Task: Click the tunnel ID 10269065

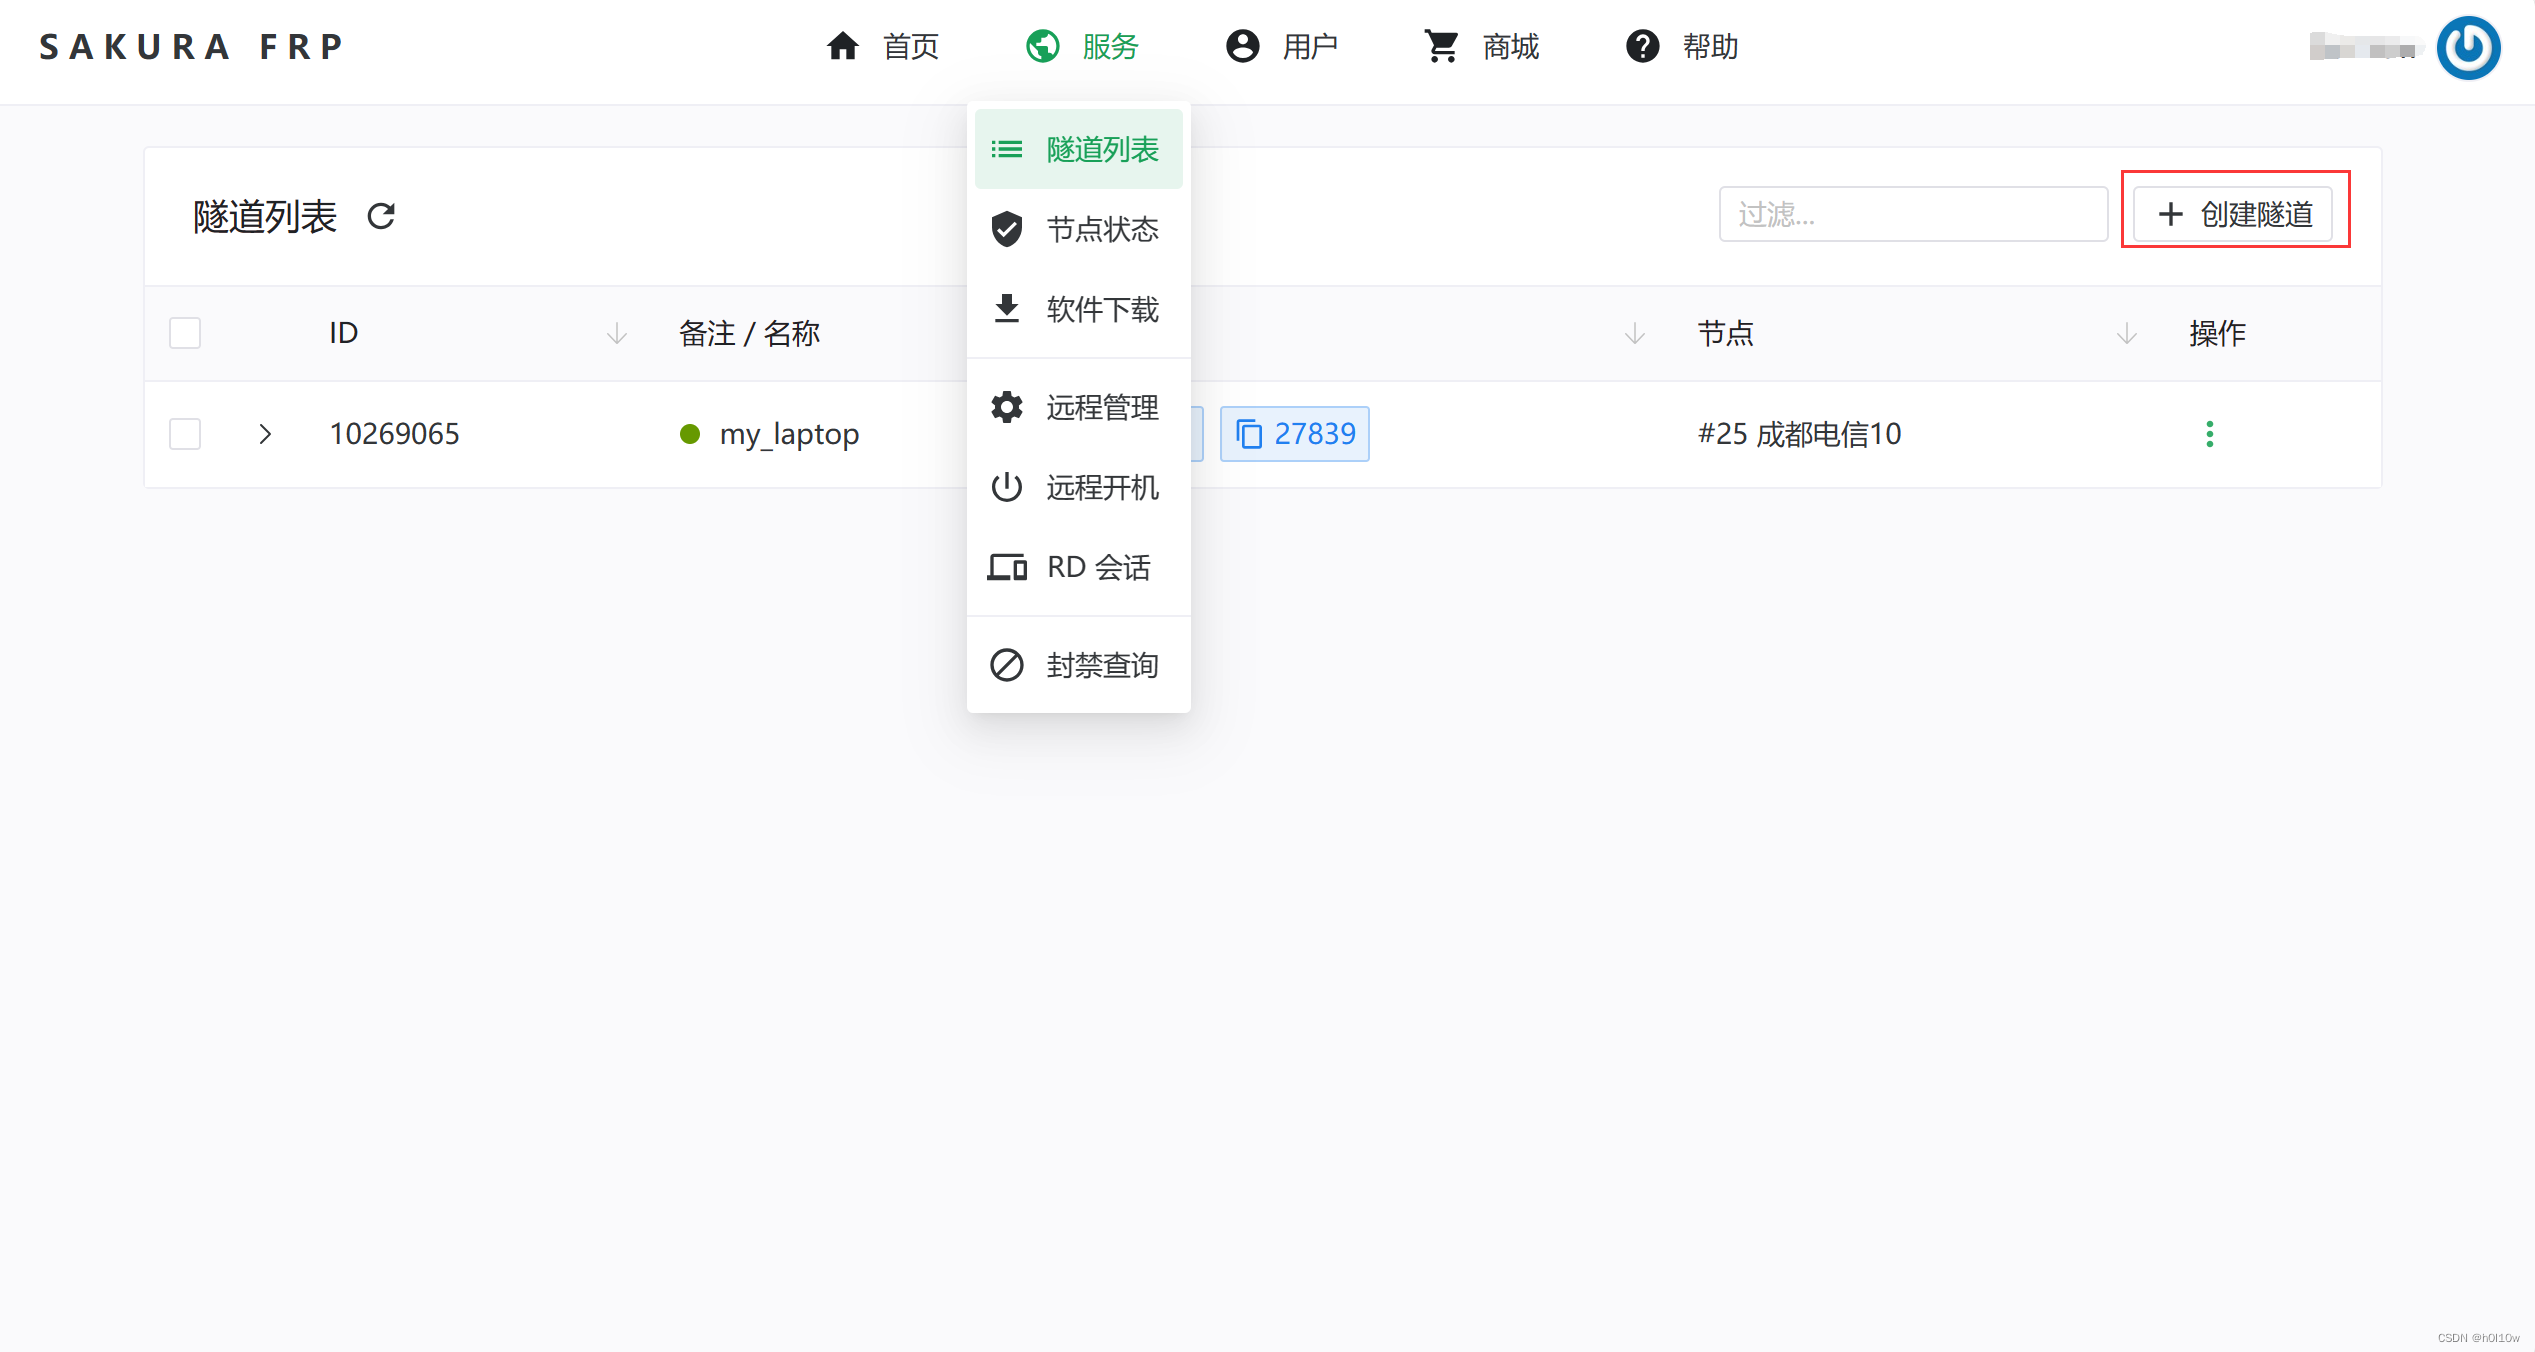Action: click(394, 434)
